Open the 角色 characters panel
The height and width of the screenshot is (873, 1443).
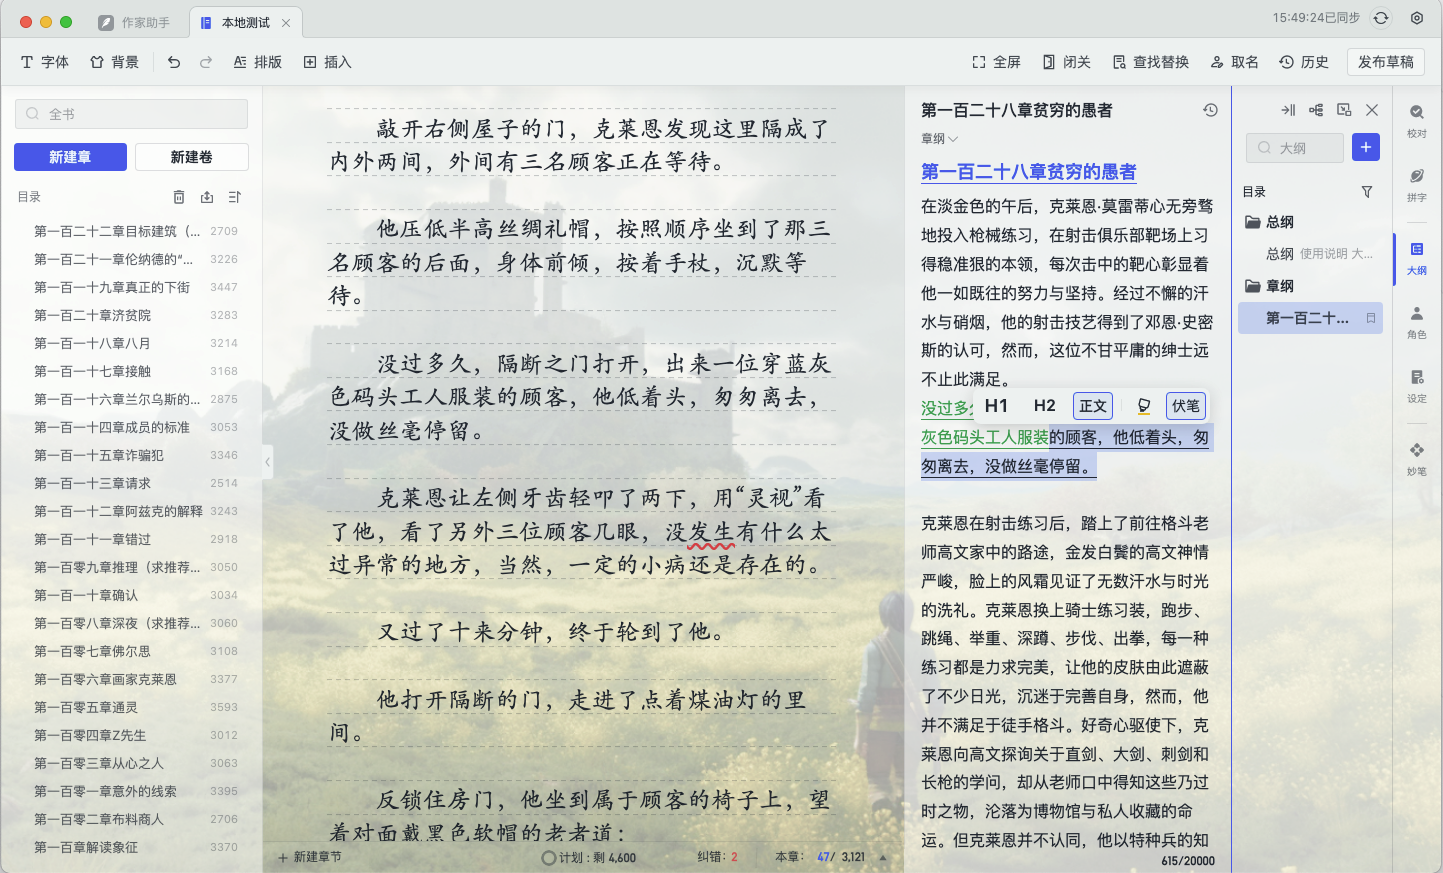[1417, 322]
